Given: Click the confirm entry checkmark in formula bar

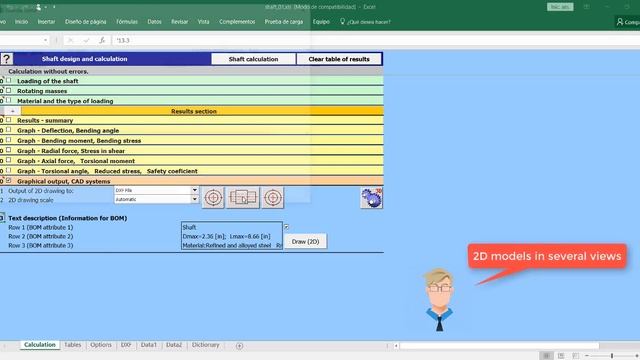Looking at the screenshot, I should click(86, 40).
